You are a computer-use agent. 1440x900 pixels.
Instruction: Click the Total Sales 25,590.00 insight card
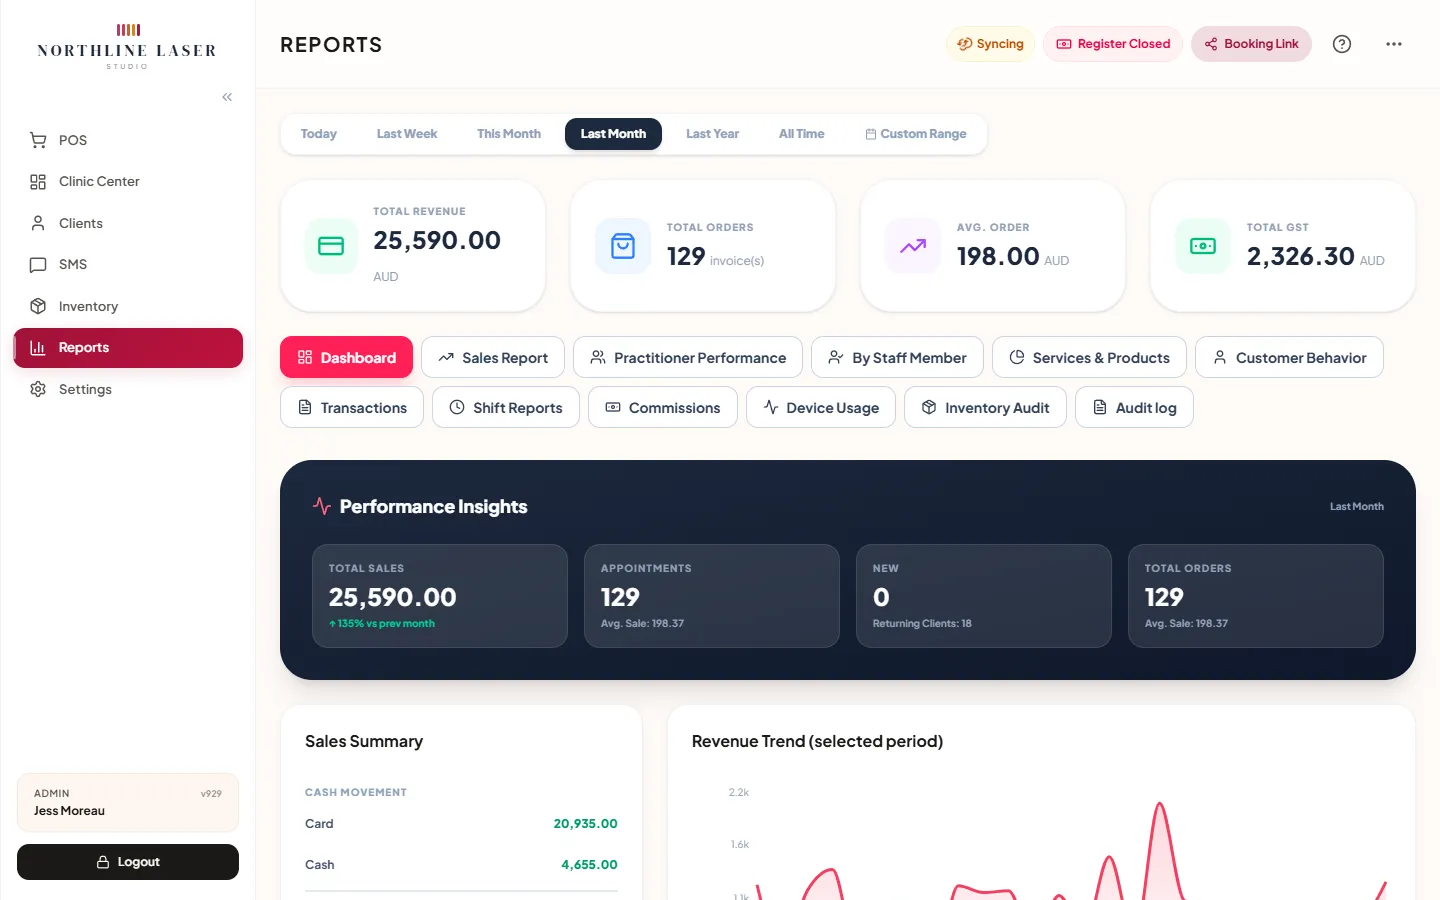pos(440,596)
